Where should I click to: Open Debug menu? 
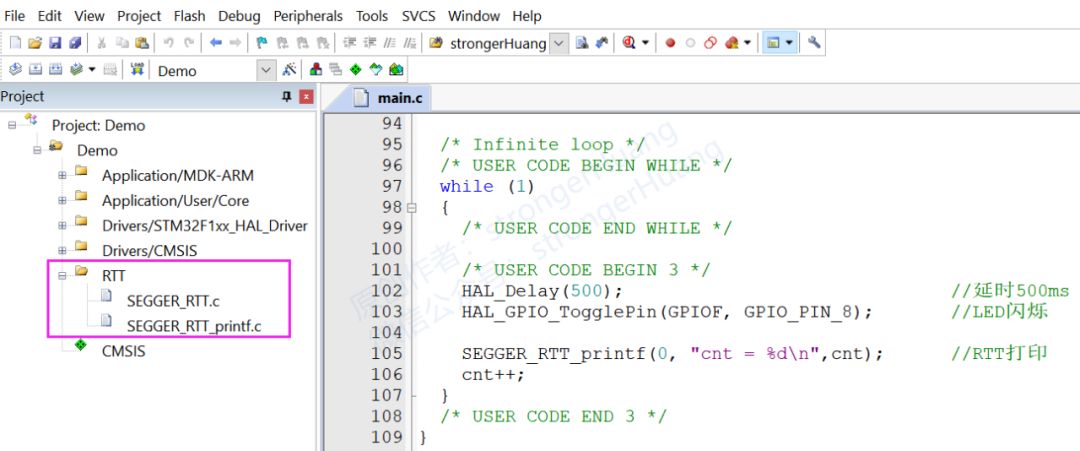coord(240,16)
